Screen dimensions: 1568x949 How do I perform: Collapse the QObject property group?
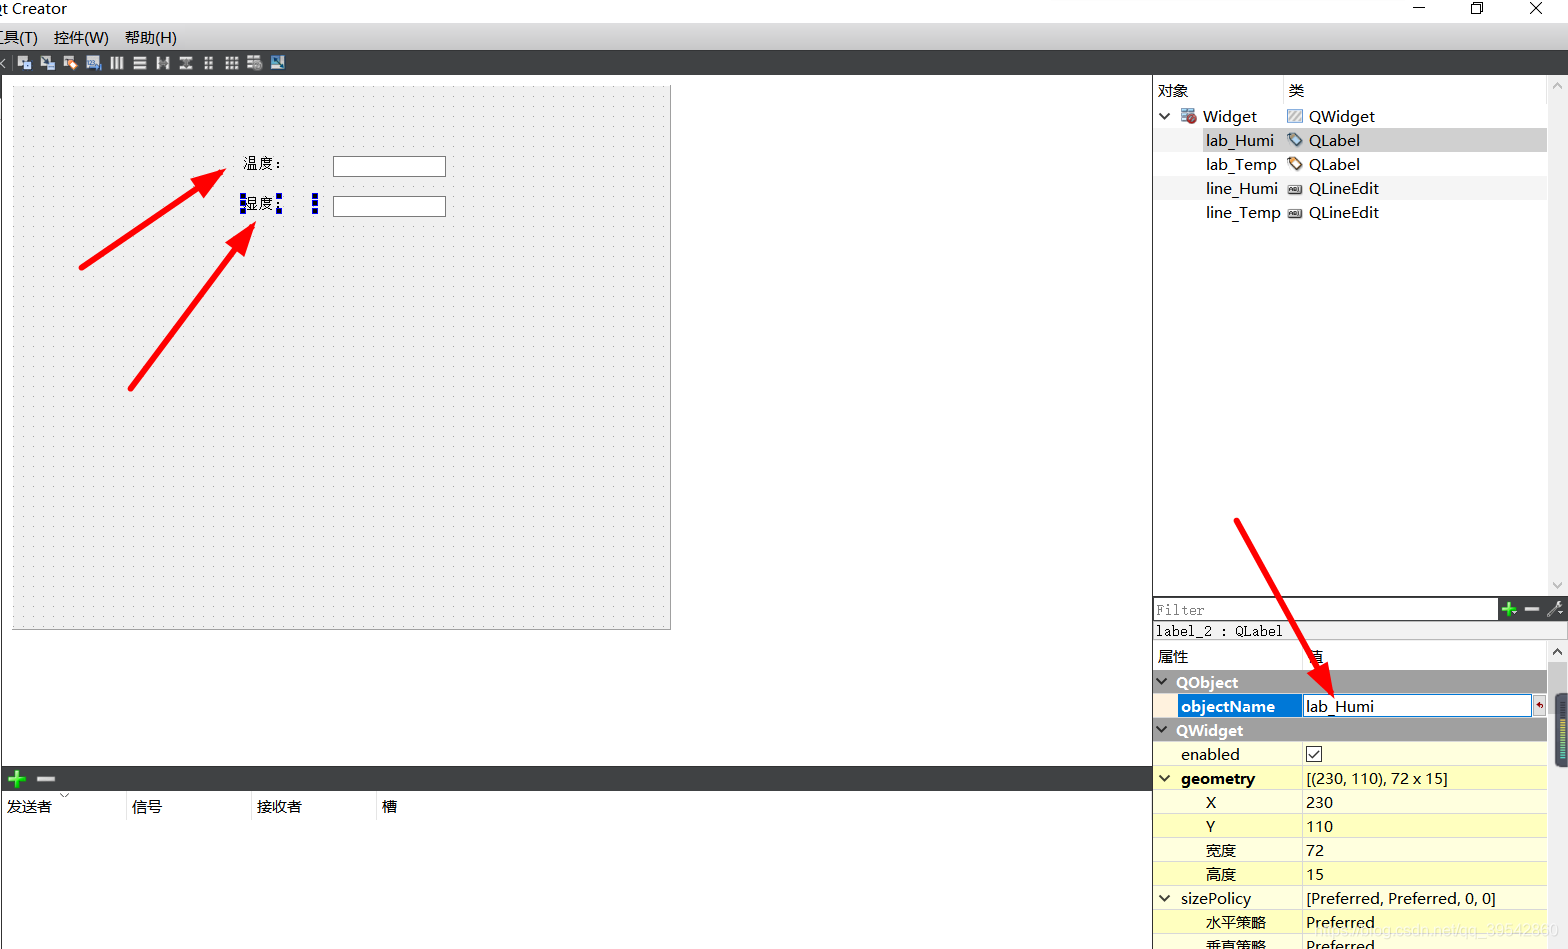click(x=1162, y=681)
